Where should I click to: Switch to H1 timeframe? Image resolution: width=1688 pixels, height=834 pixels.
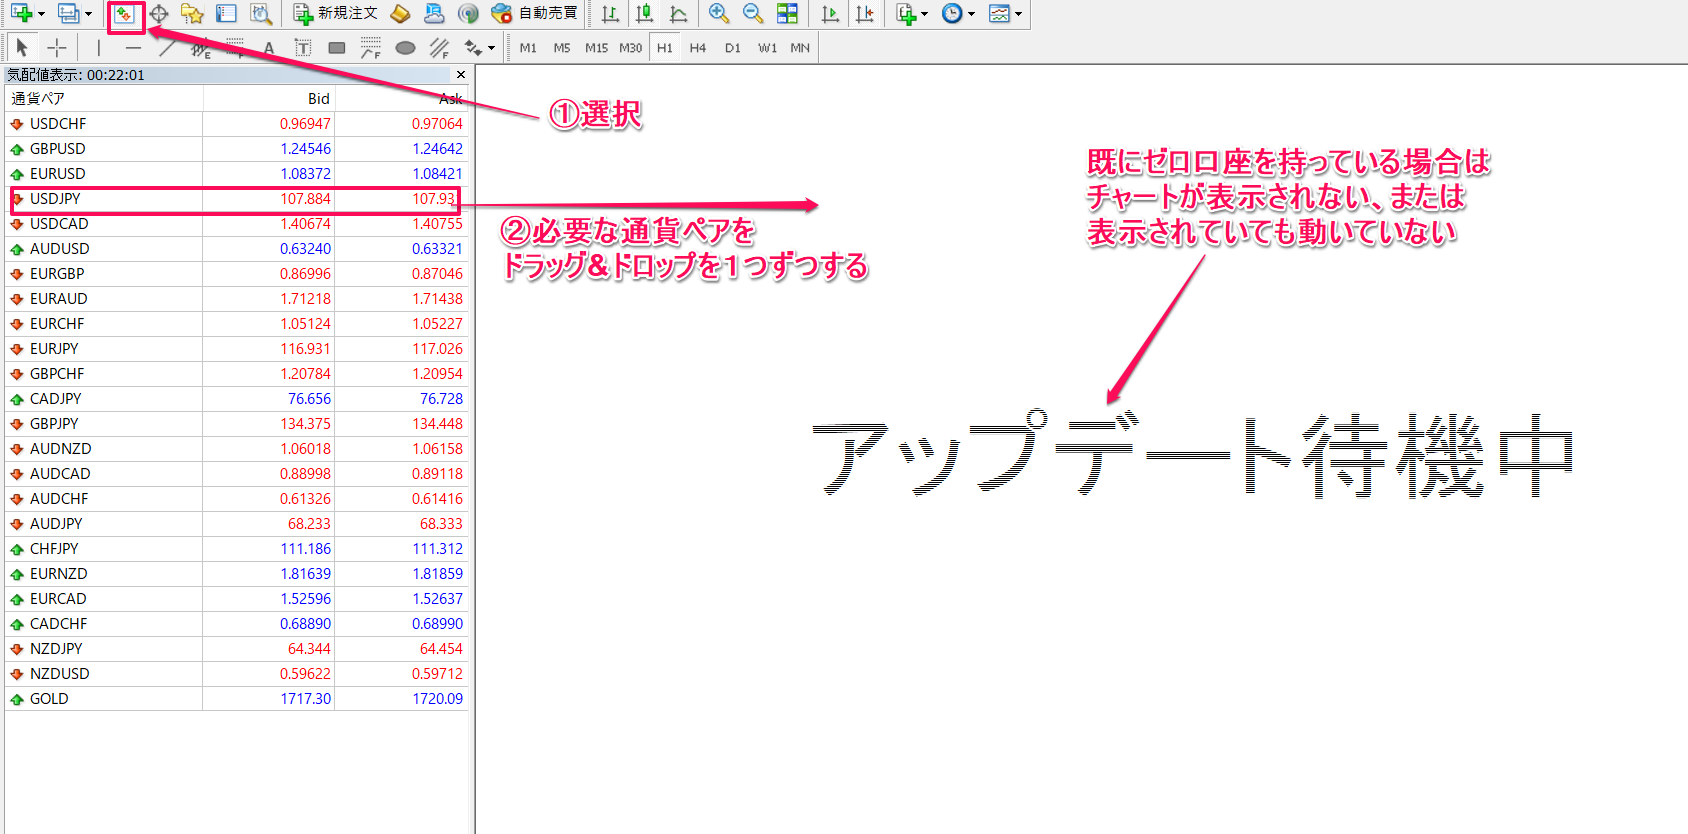click(665, 48)
